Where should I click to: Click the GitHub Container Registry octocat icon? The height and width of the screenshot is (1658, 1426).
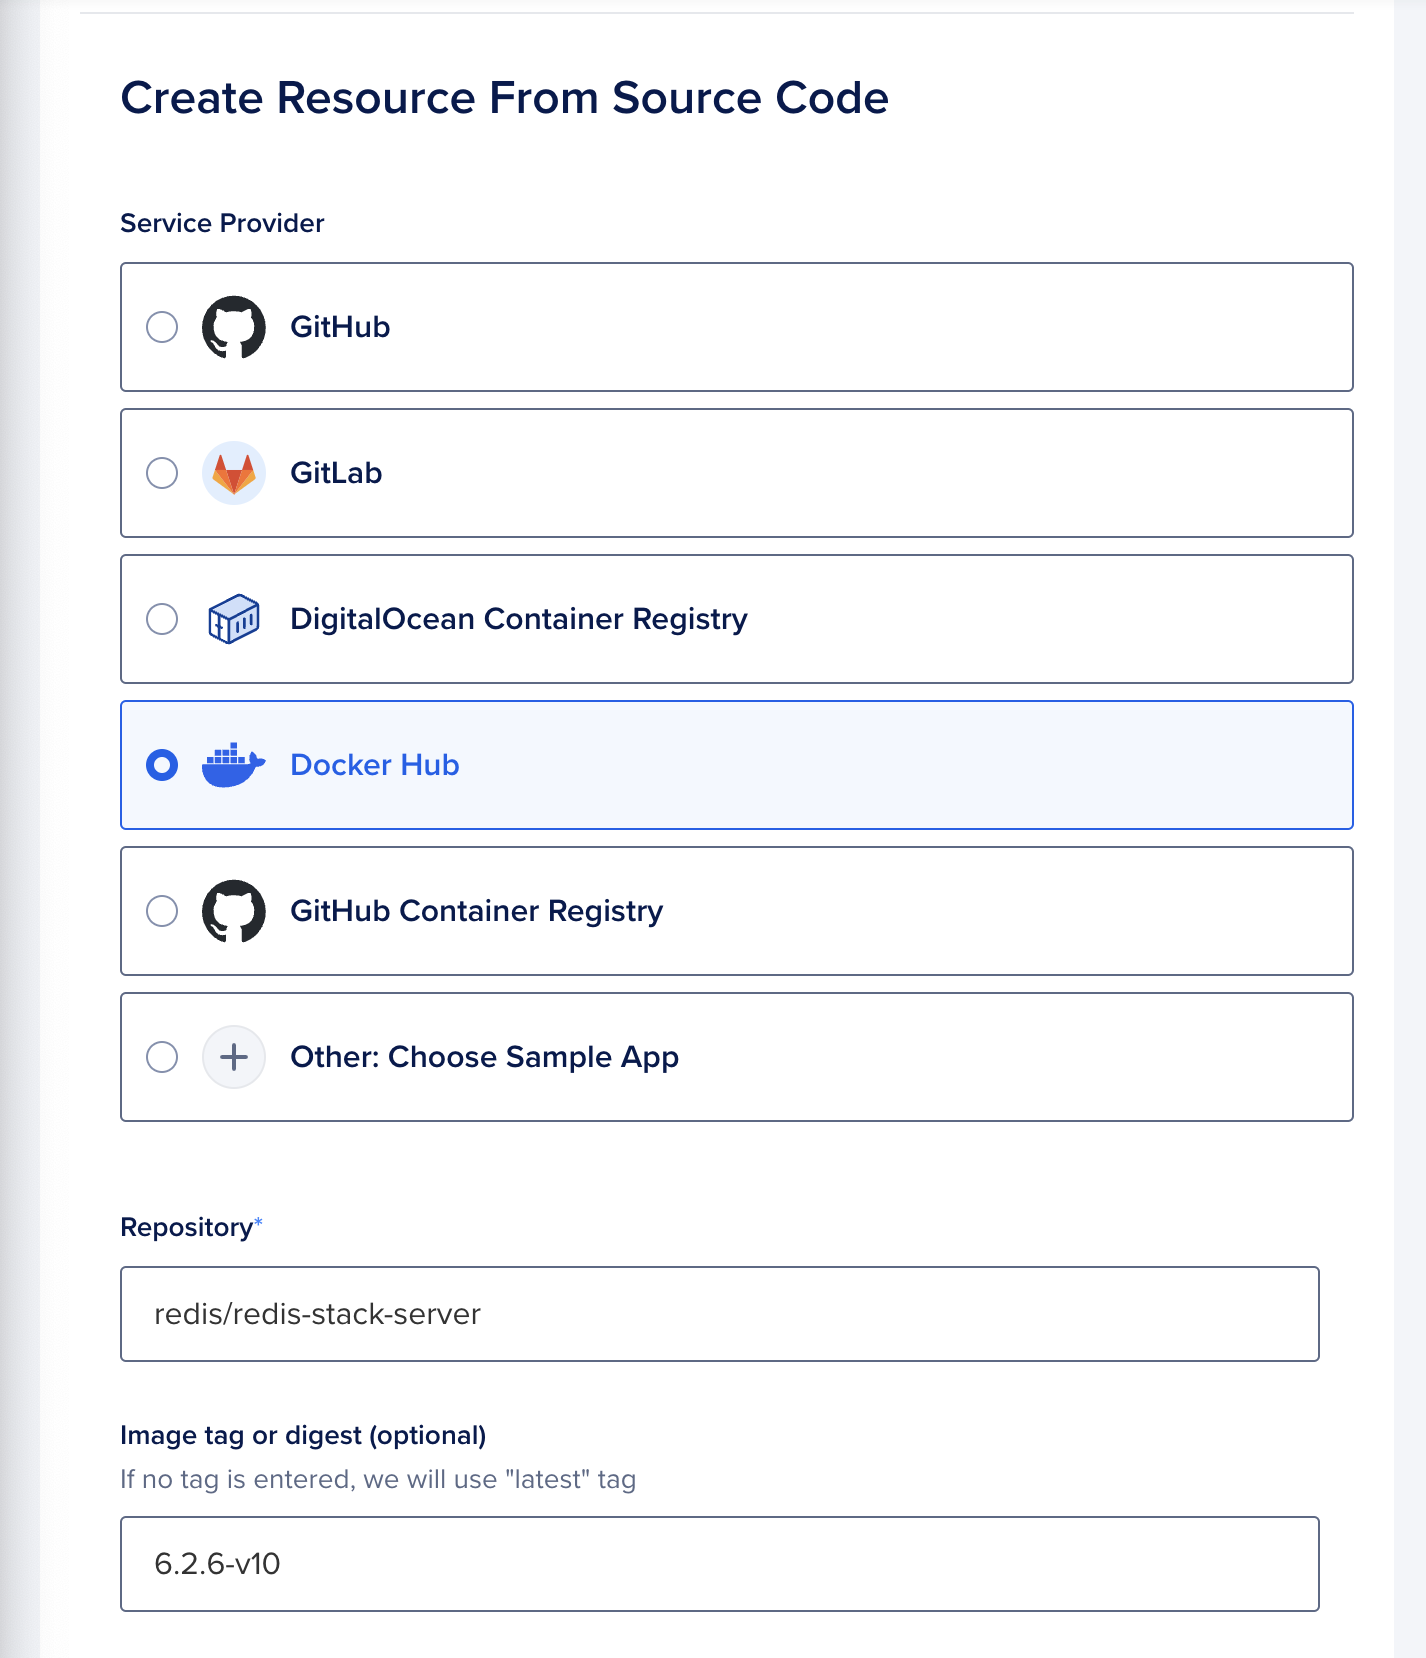coord(235,911)
